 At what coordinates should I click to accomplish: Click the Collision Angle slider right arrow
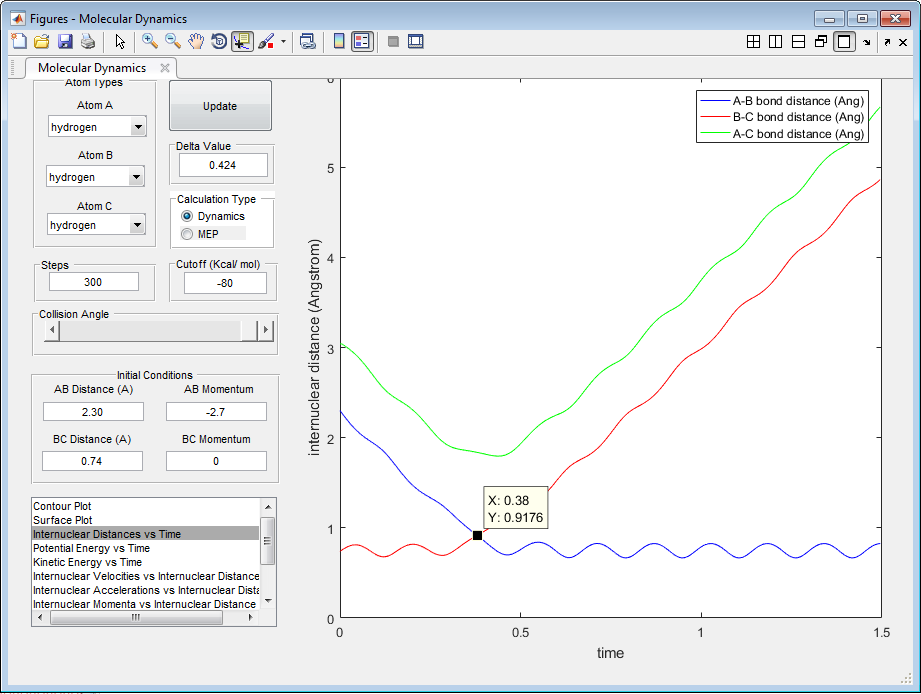point(265,331)
